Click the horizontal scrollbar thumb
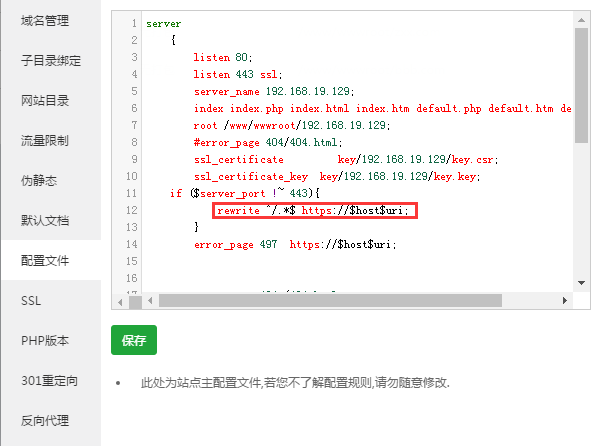This screenshot has width=595, height=446. (x=330, y=301)
